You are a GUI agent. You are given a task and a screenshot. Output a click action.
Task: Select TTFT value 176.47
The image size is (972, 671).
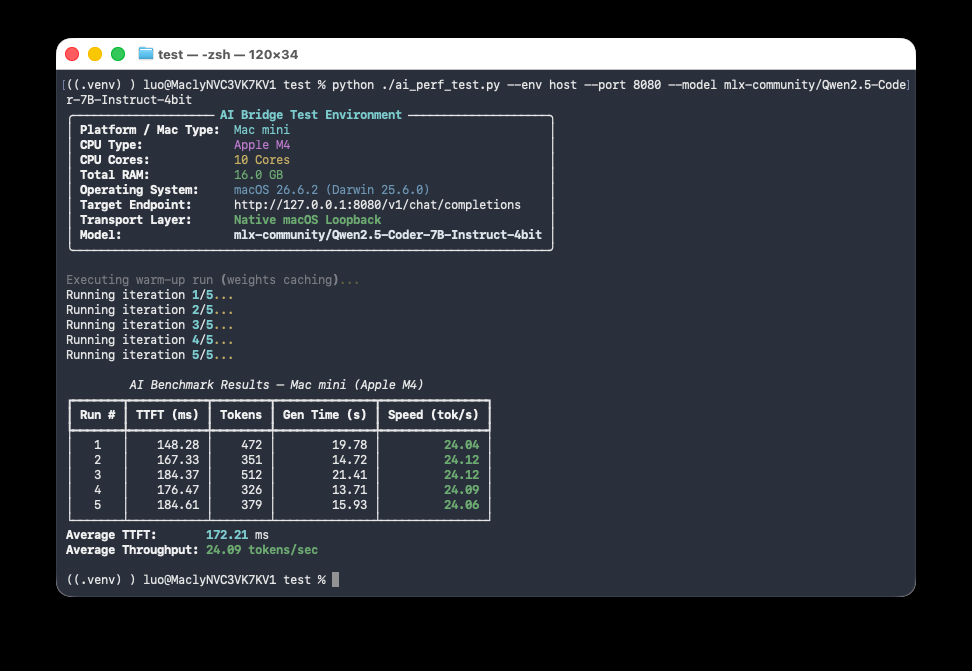(178, 490)
